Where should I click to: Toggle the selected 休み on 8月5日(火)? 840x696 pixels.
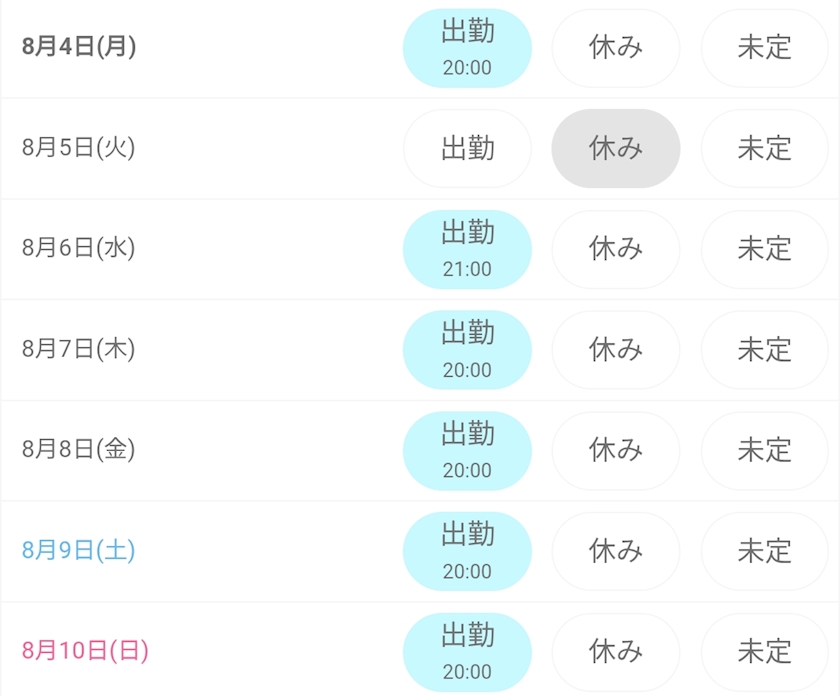pyautogui.click(x=616, y=148)
